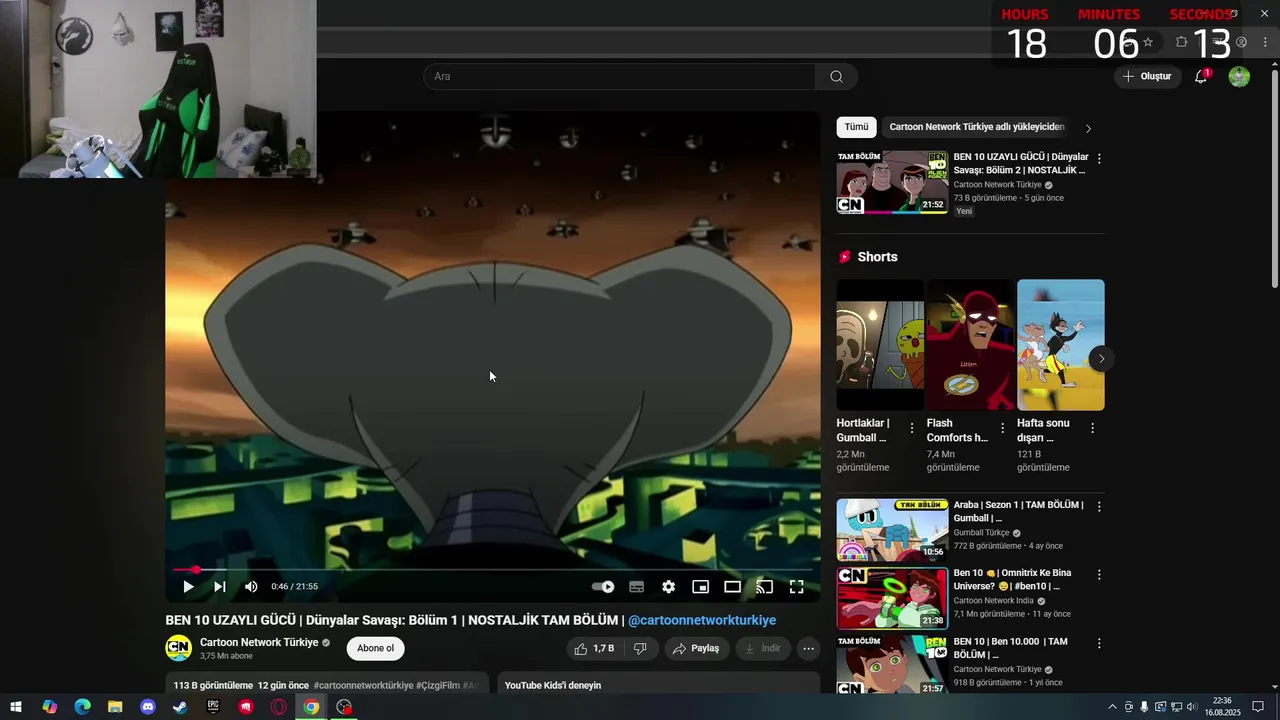Open Steam from the taskbar
1280x720 pixels.
point(180,707)
